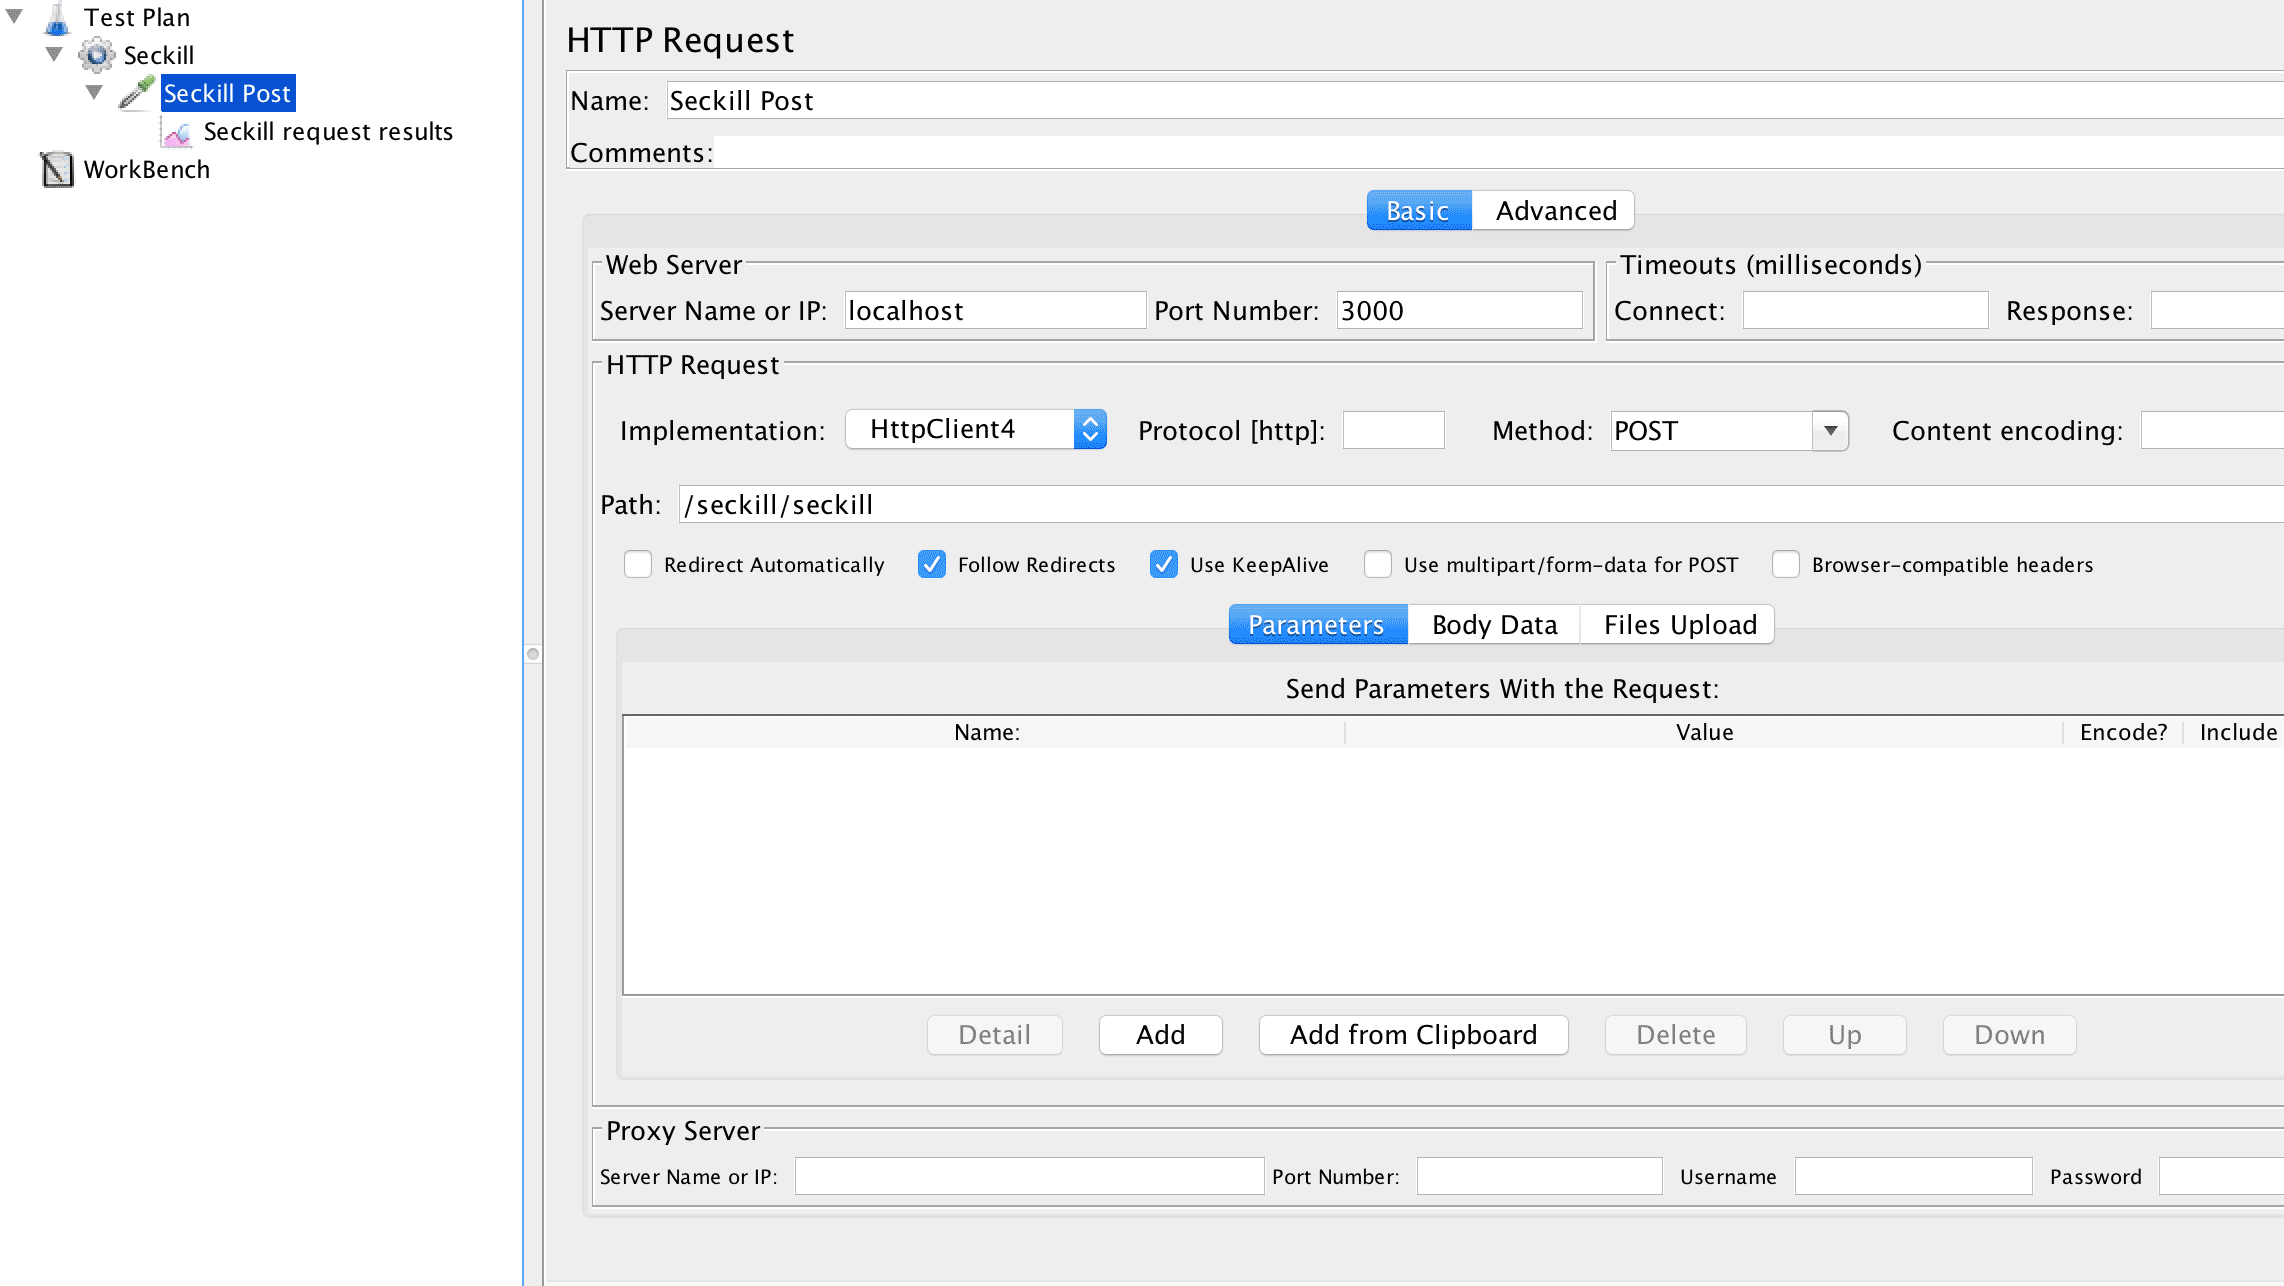
Task: Switch to the Advanced tab
Action: [x=1555, y=210]
